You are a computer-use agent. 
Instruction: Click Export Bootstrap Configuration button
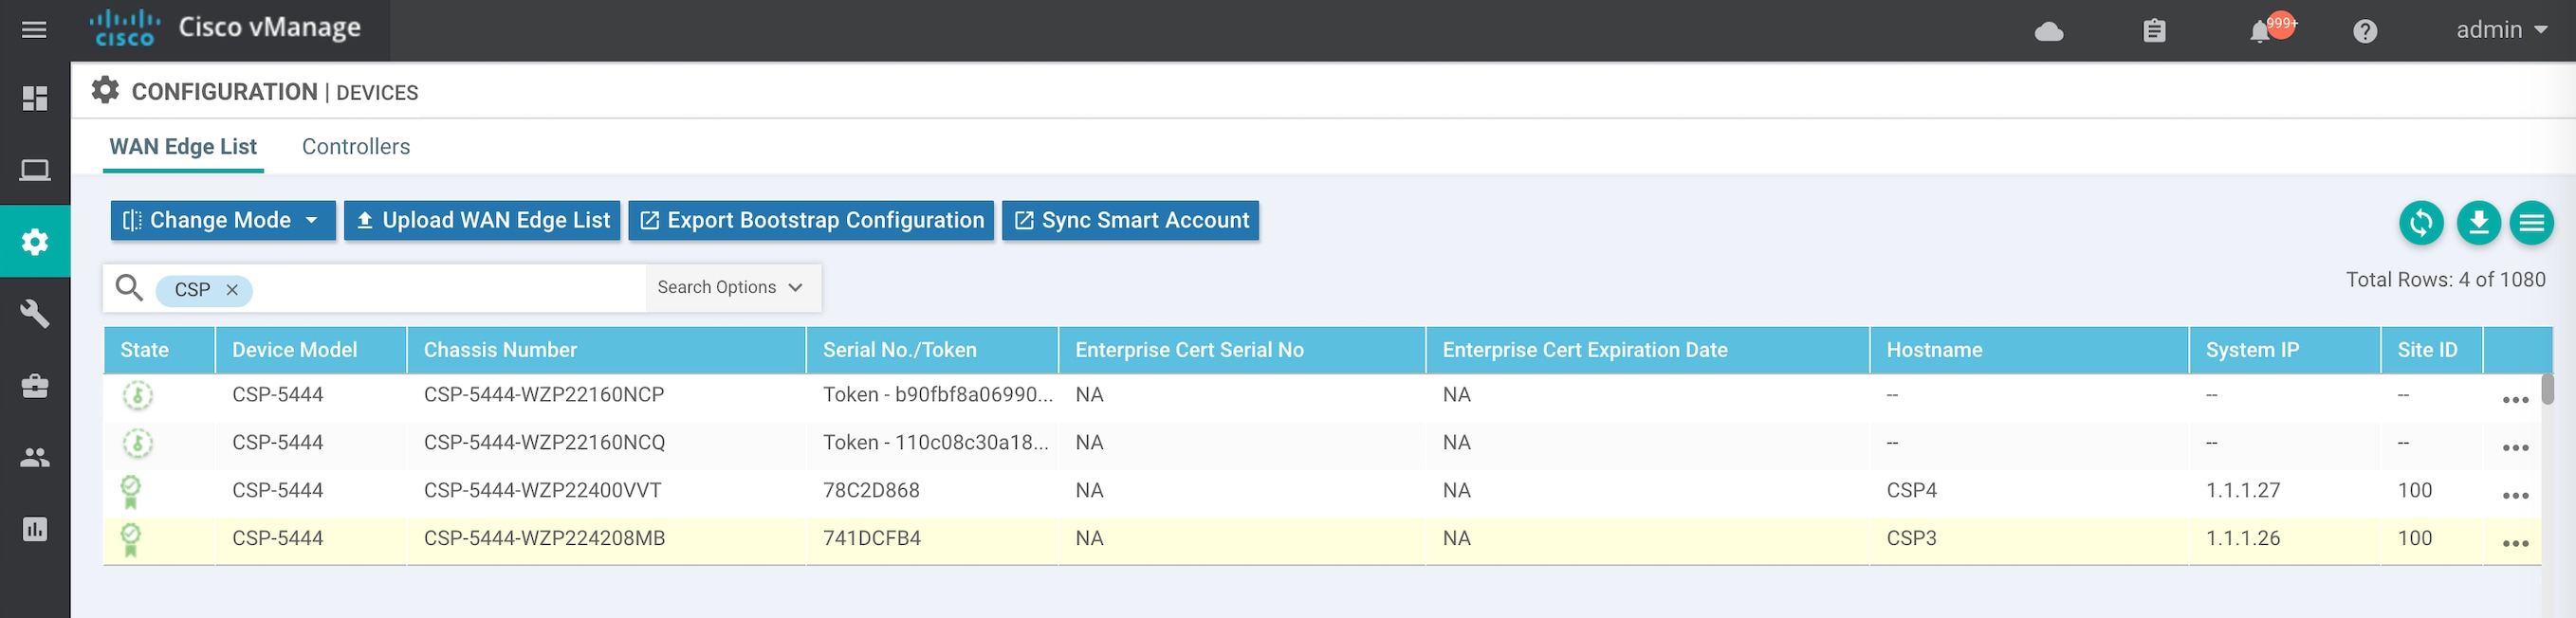(x=811, y=221)
